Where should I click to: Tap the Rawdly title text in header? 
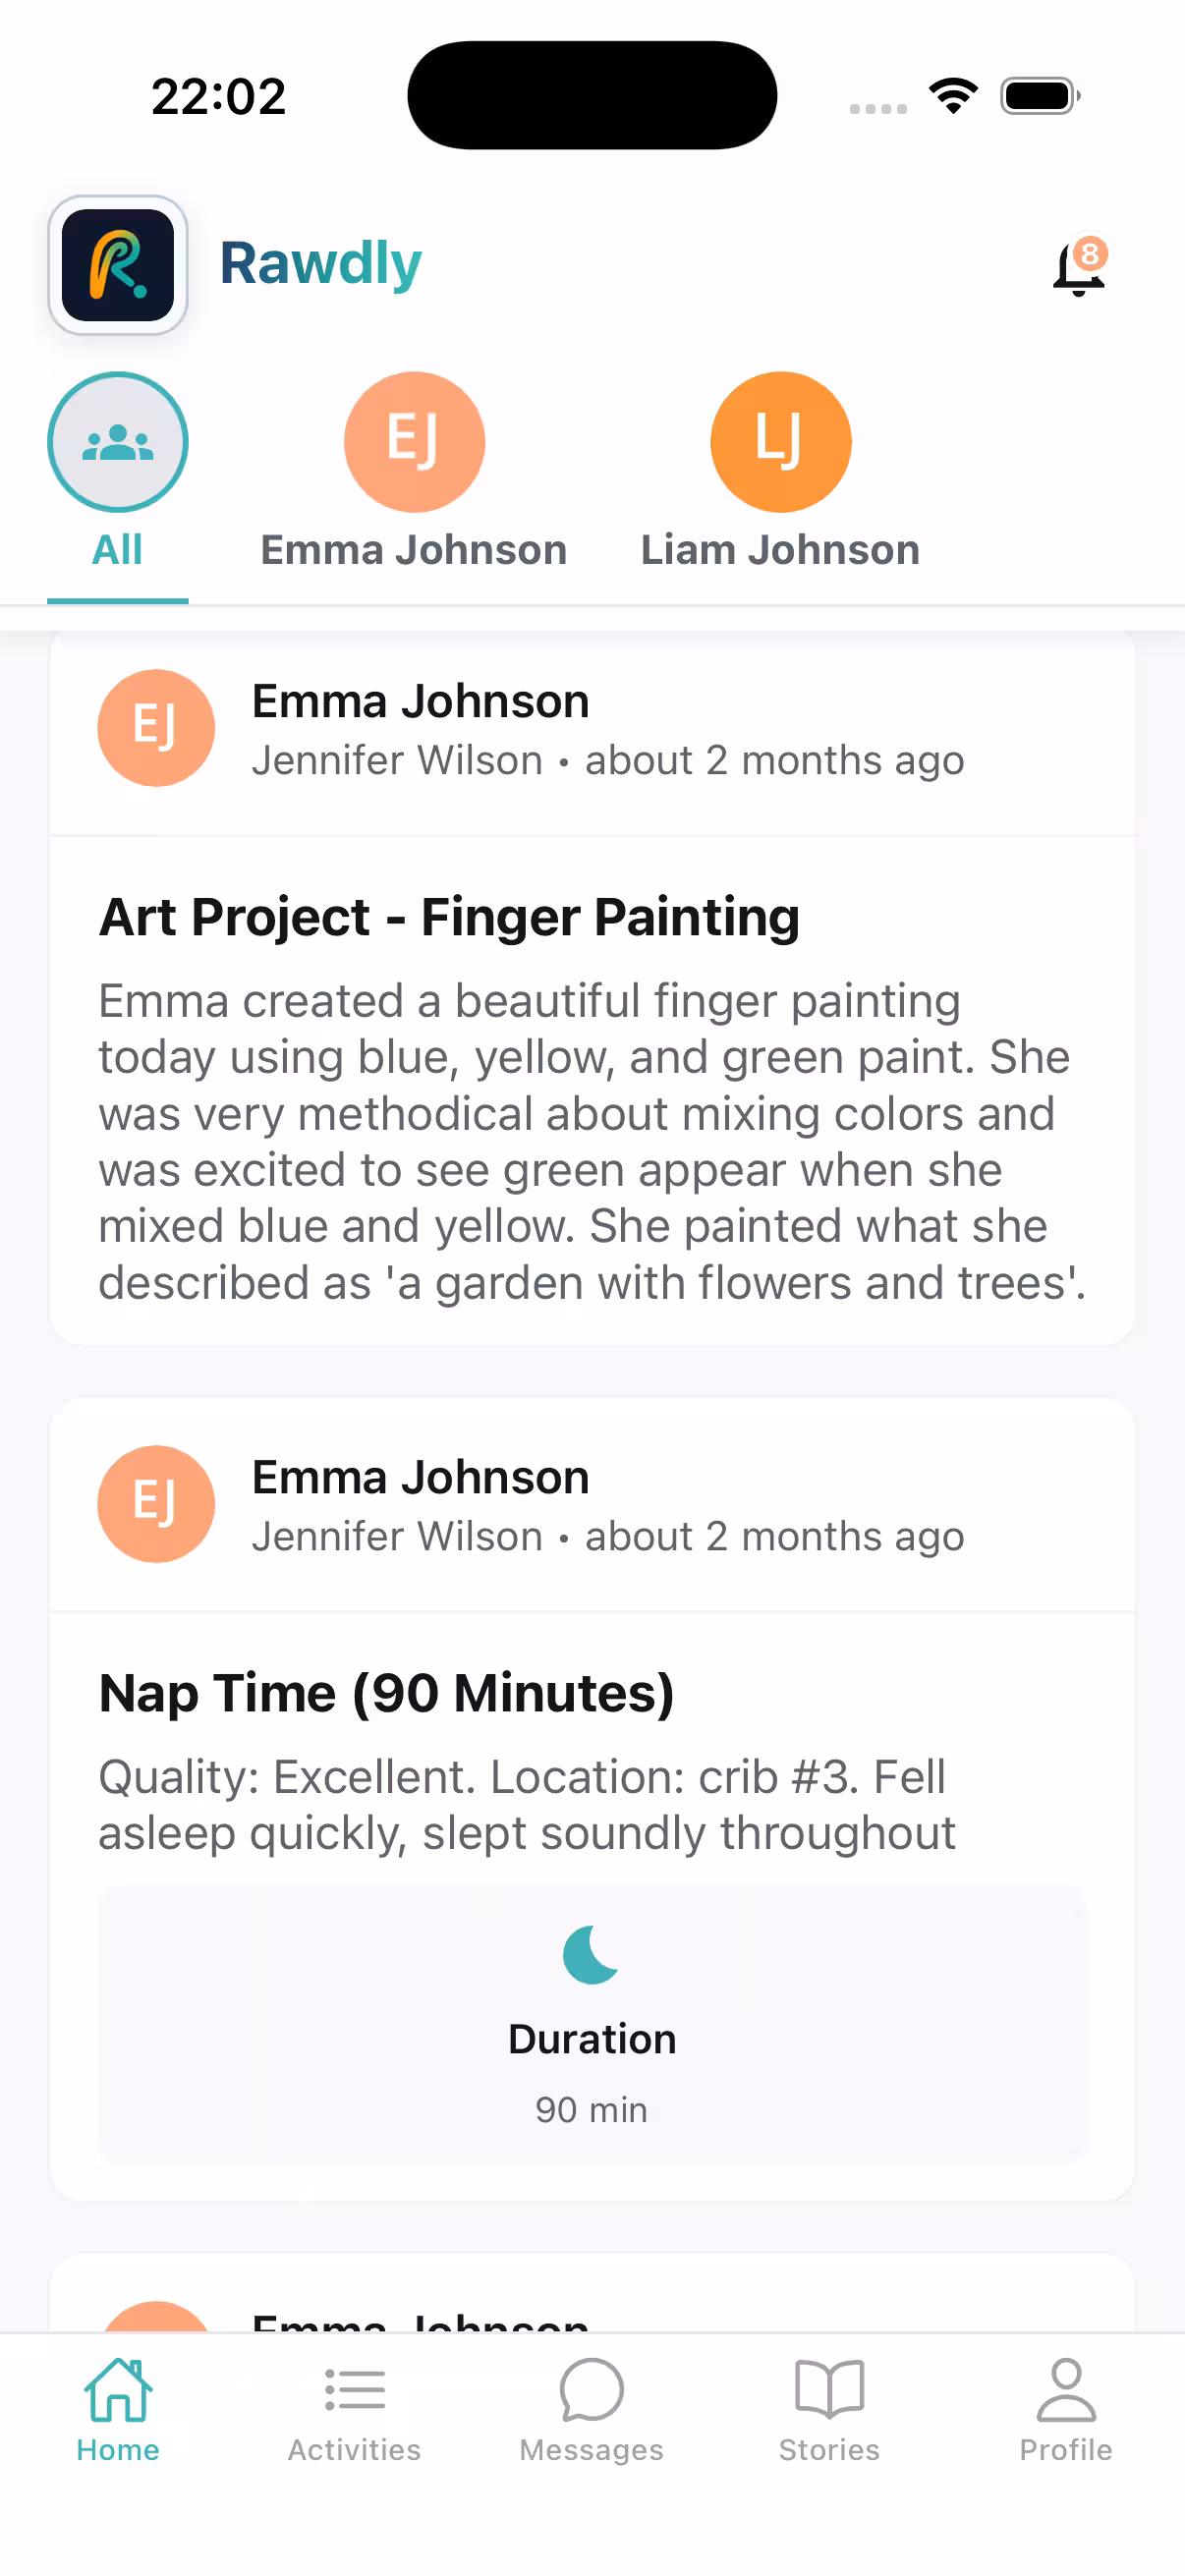[x=320, y=263]
